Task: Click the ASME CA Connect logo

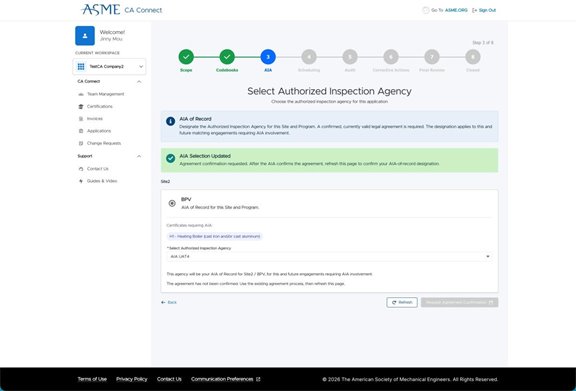Action: pyautogui.click(x=122, y=10)
